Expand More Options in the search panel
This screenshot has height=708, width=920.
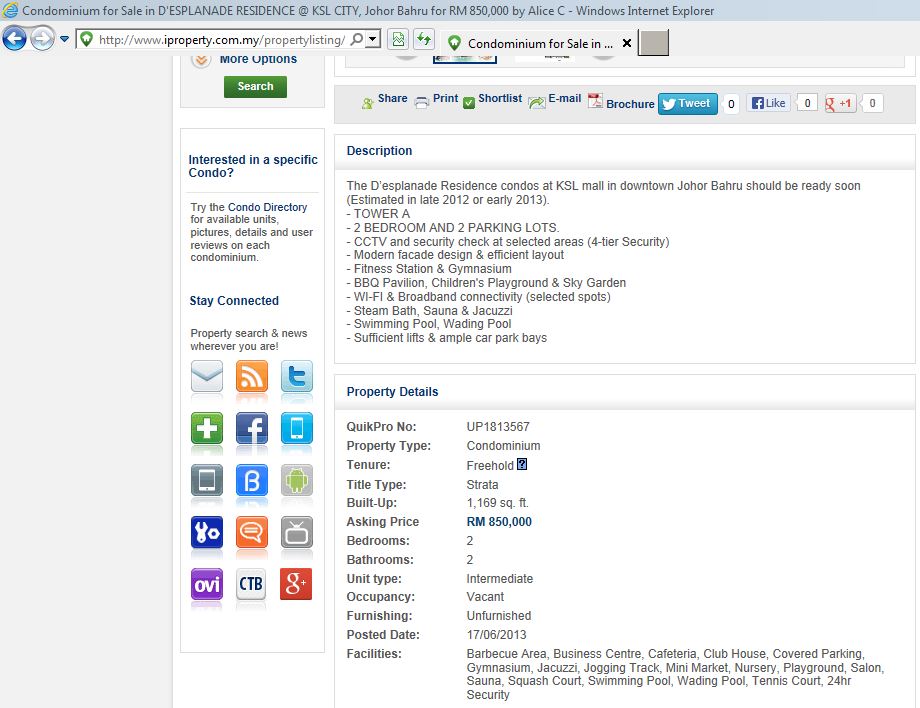(257, 59)
